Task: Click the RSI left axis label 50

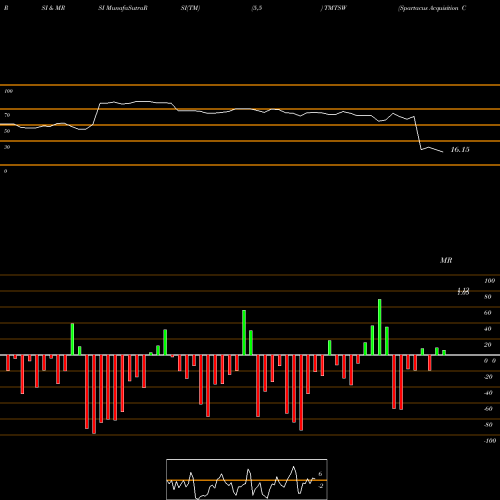Action: pyautogui.click(x=7, y=131)
